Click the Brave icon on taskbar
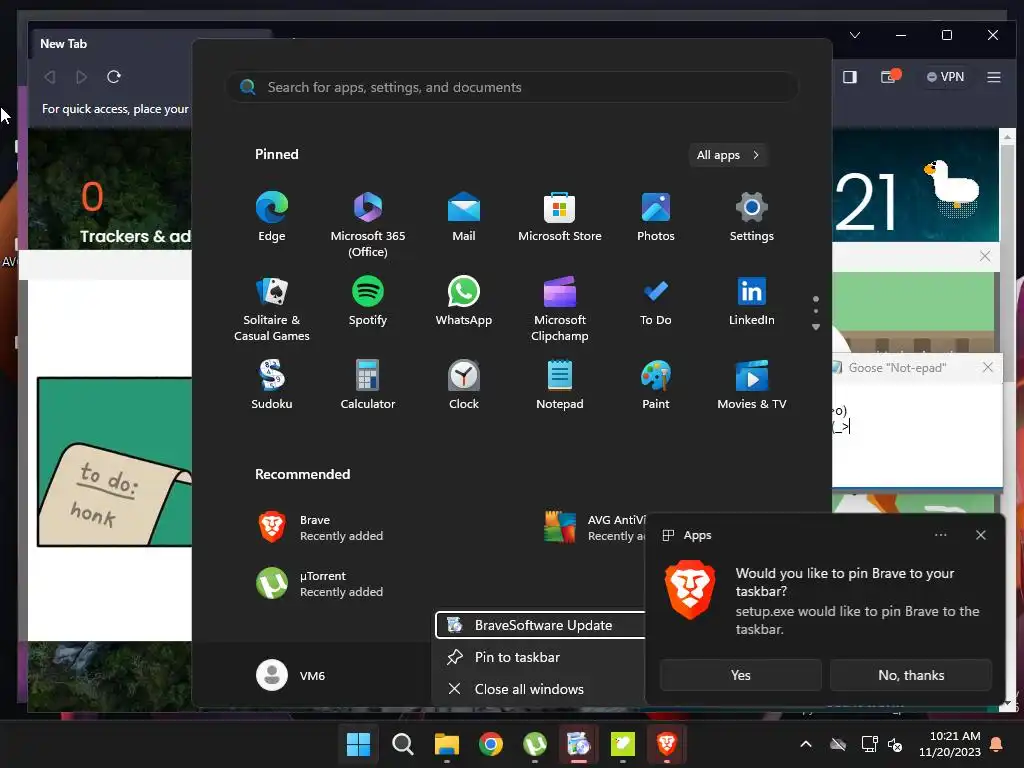Viewport: 1024px width, 768px height. (666, 744)
